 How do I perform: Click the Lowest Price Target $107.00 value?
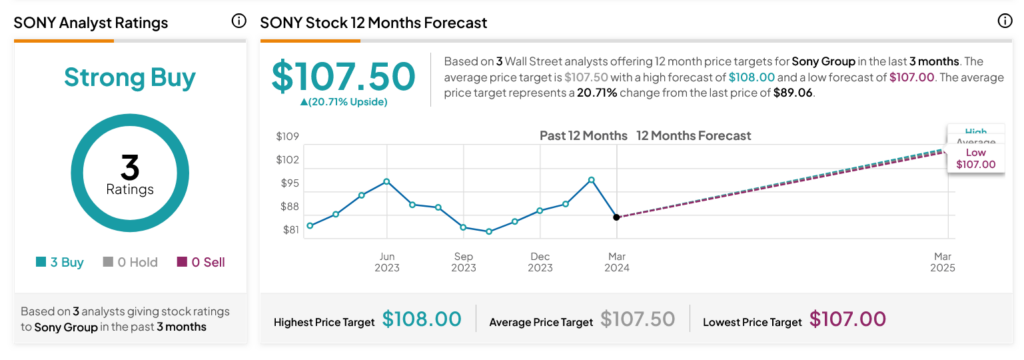848,320
